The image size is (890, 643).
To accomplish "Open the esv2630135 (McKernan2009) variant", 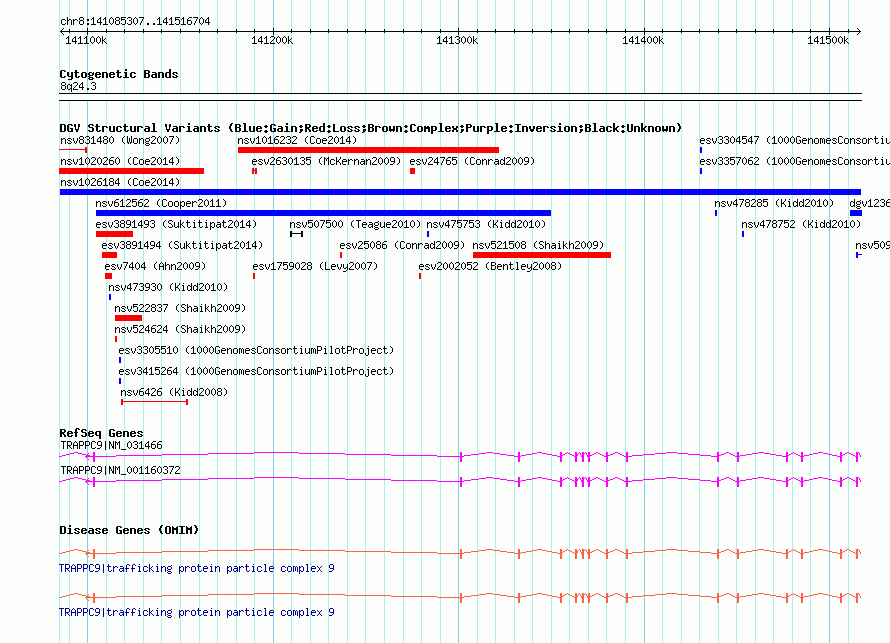I will point(326,161).
